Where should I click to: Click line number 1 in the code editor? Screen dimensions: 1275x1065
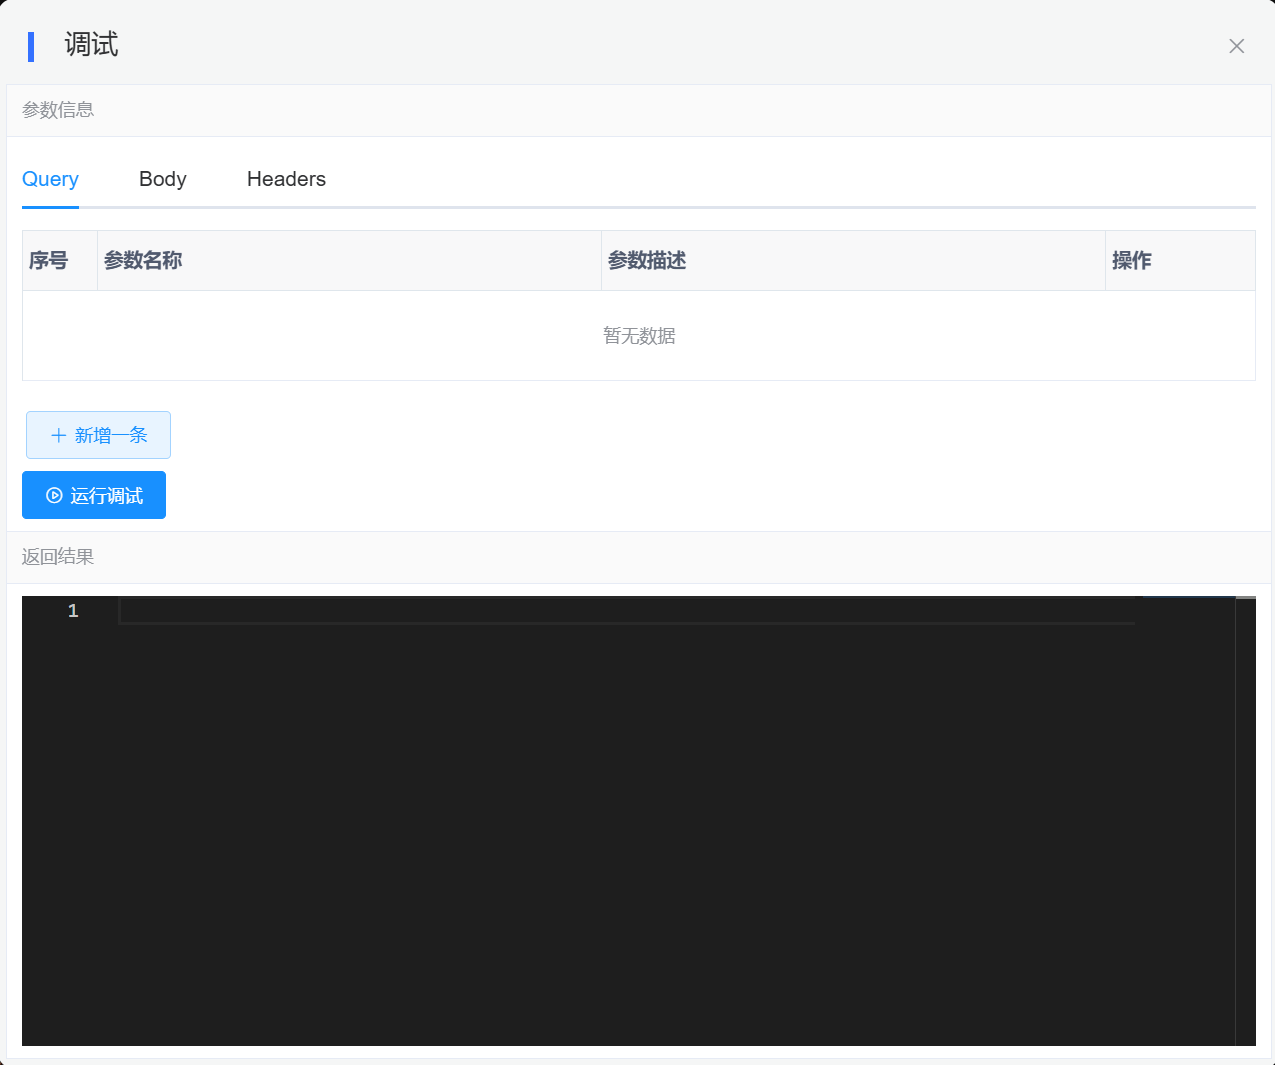coord(73,611)
